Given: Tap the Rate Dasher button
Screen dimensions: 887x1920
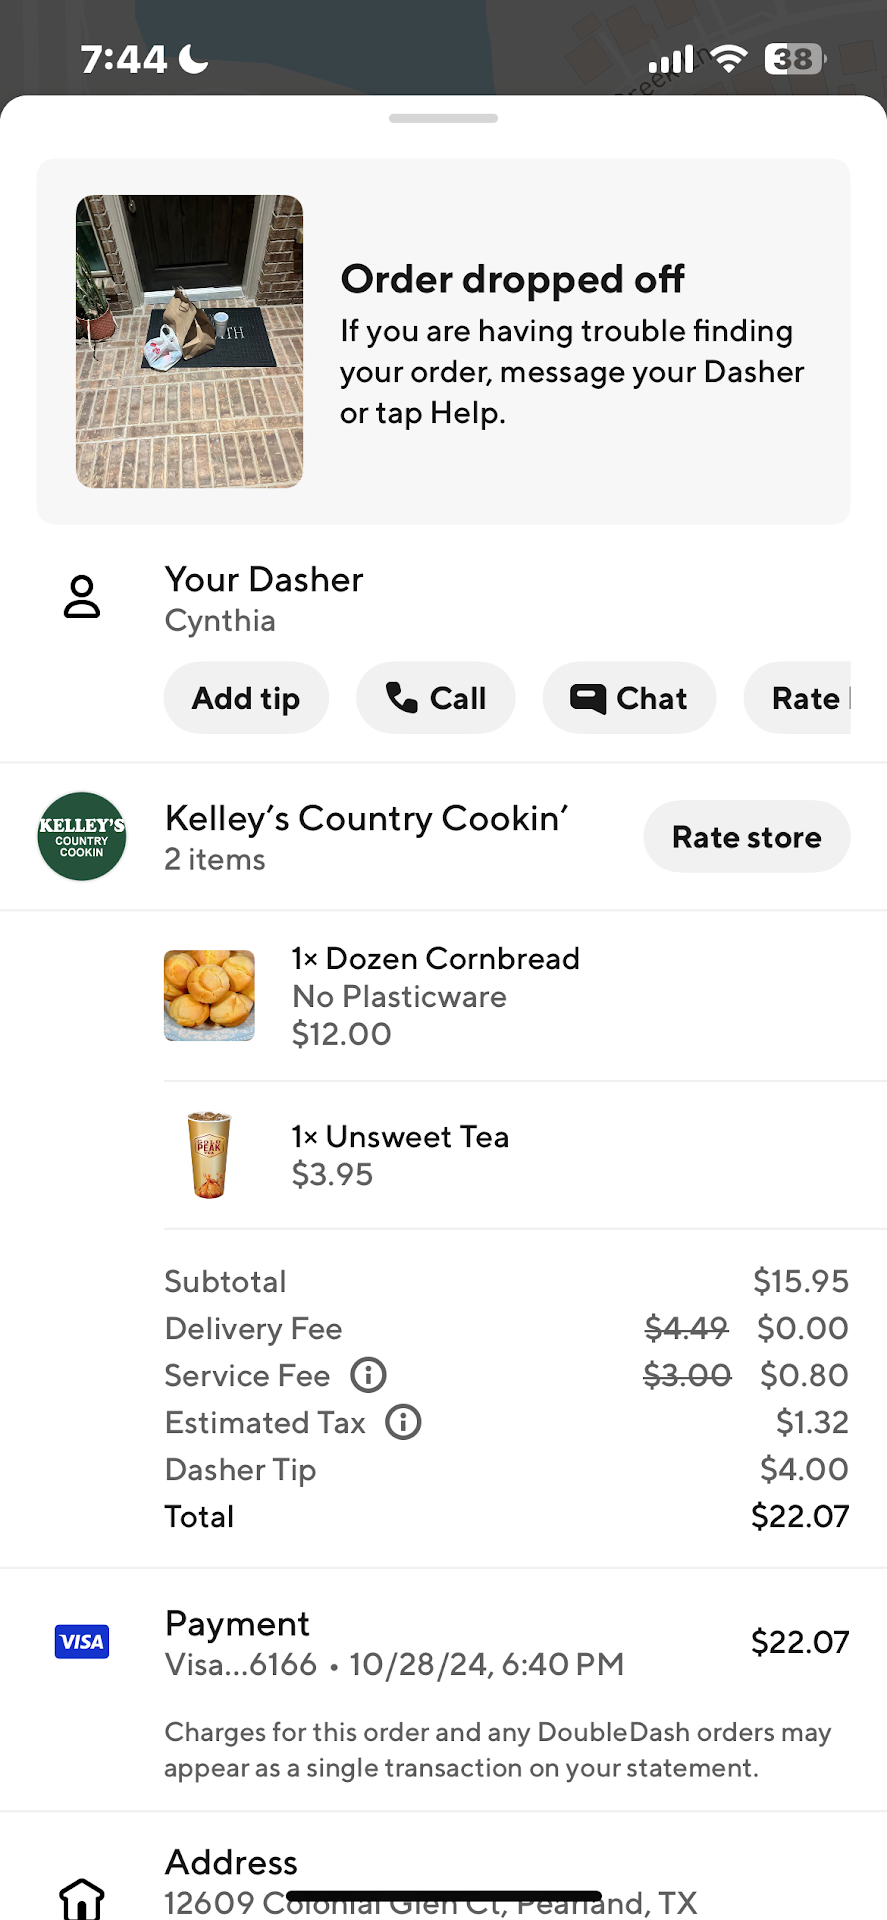Looking at the screenshot, I should pos(800,698).
